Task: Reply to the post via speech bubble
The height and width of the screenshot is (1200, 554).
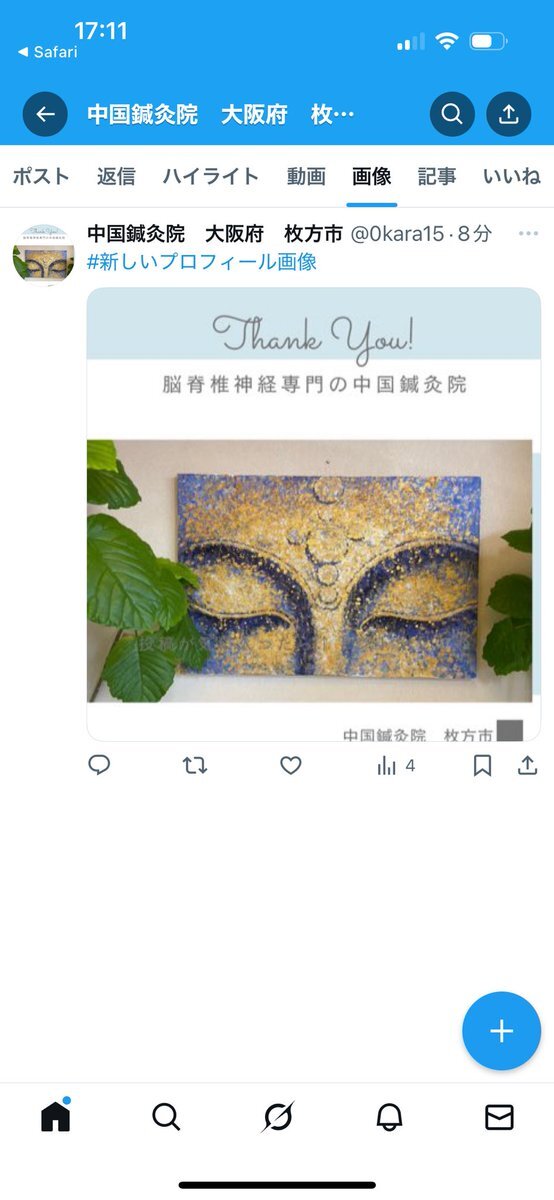Action: [99, 766]
